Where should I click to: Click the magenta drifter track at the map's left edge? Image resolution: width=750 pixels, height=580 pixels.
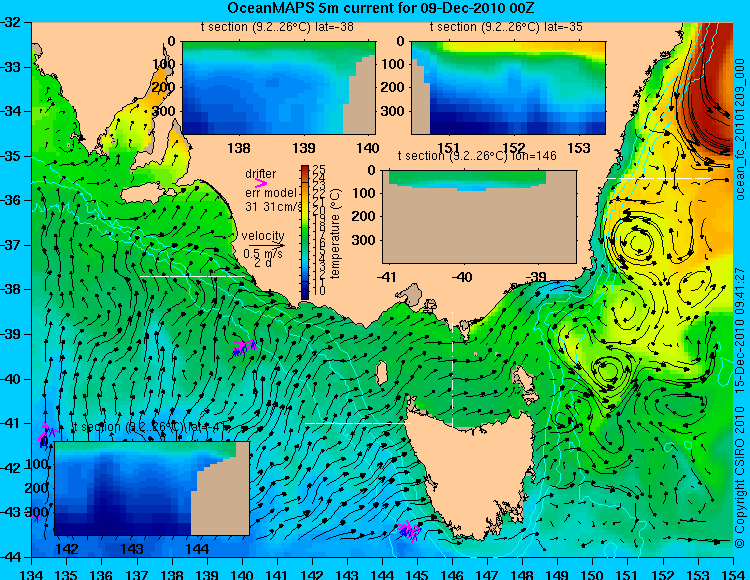point(47,433)
